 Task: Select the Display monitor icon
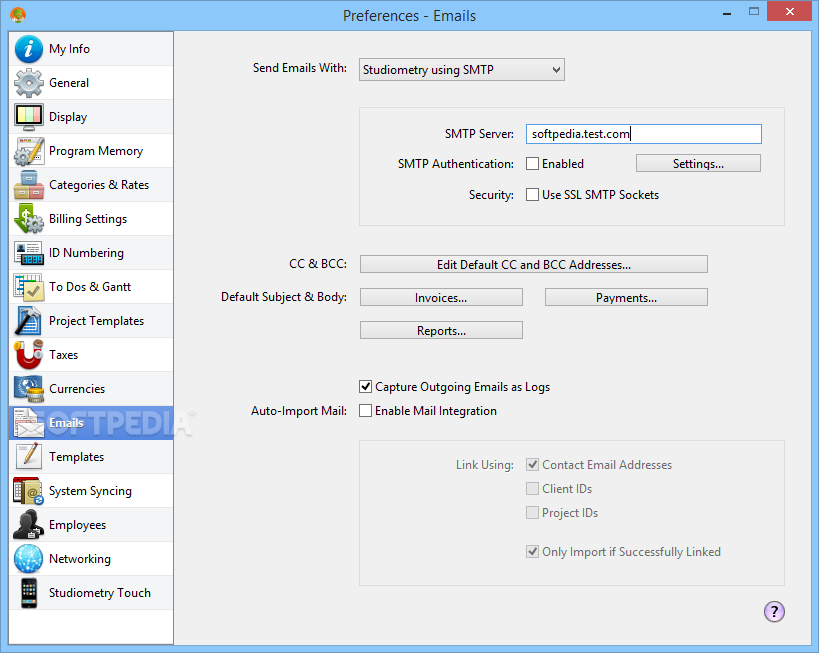(29, 117)
